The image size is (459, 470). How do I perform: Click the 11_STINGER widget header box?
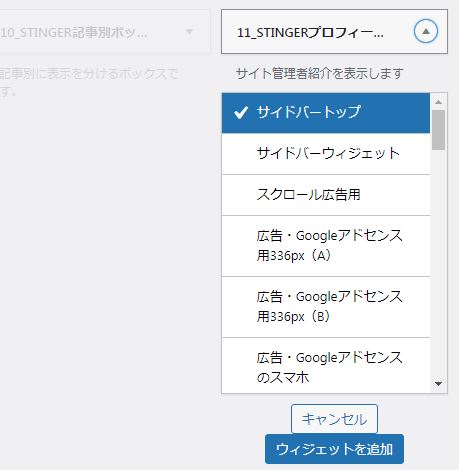334,32
